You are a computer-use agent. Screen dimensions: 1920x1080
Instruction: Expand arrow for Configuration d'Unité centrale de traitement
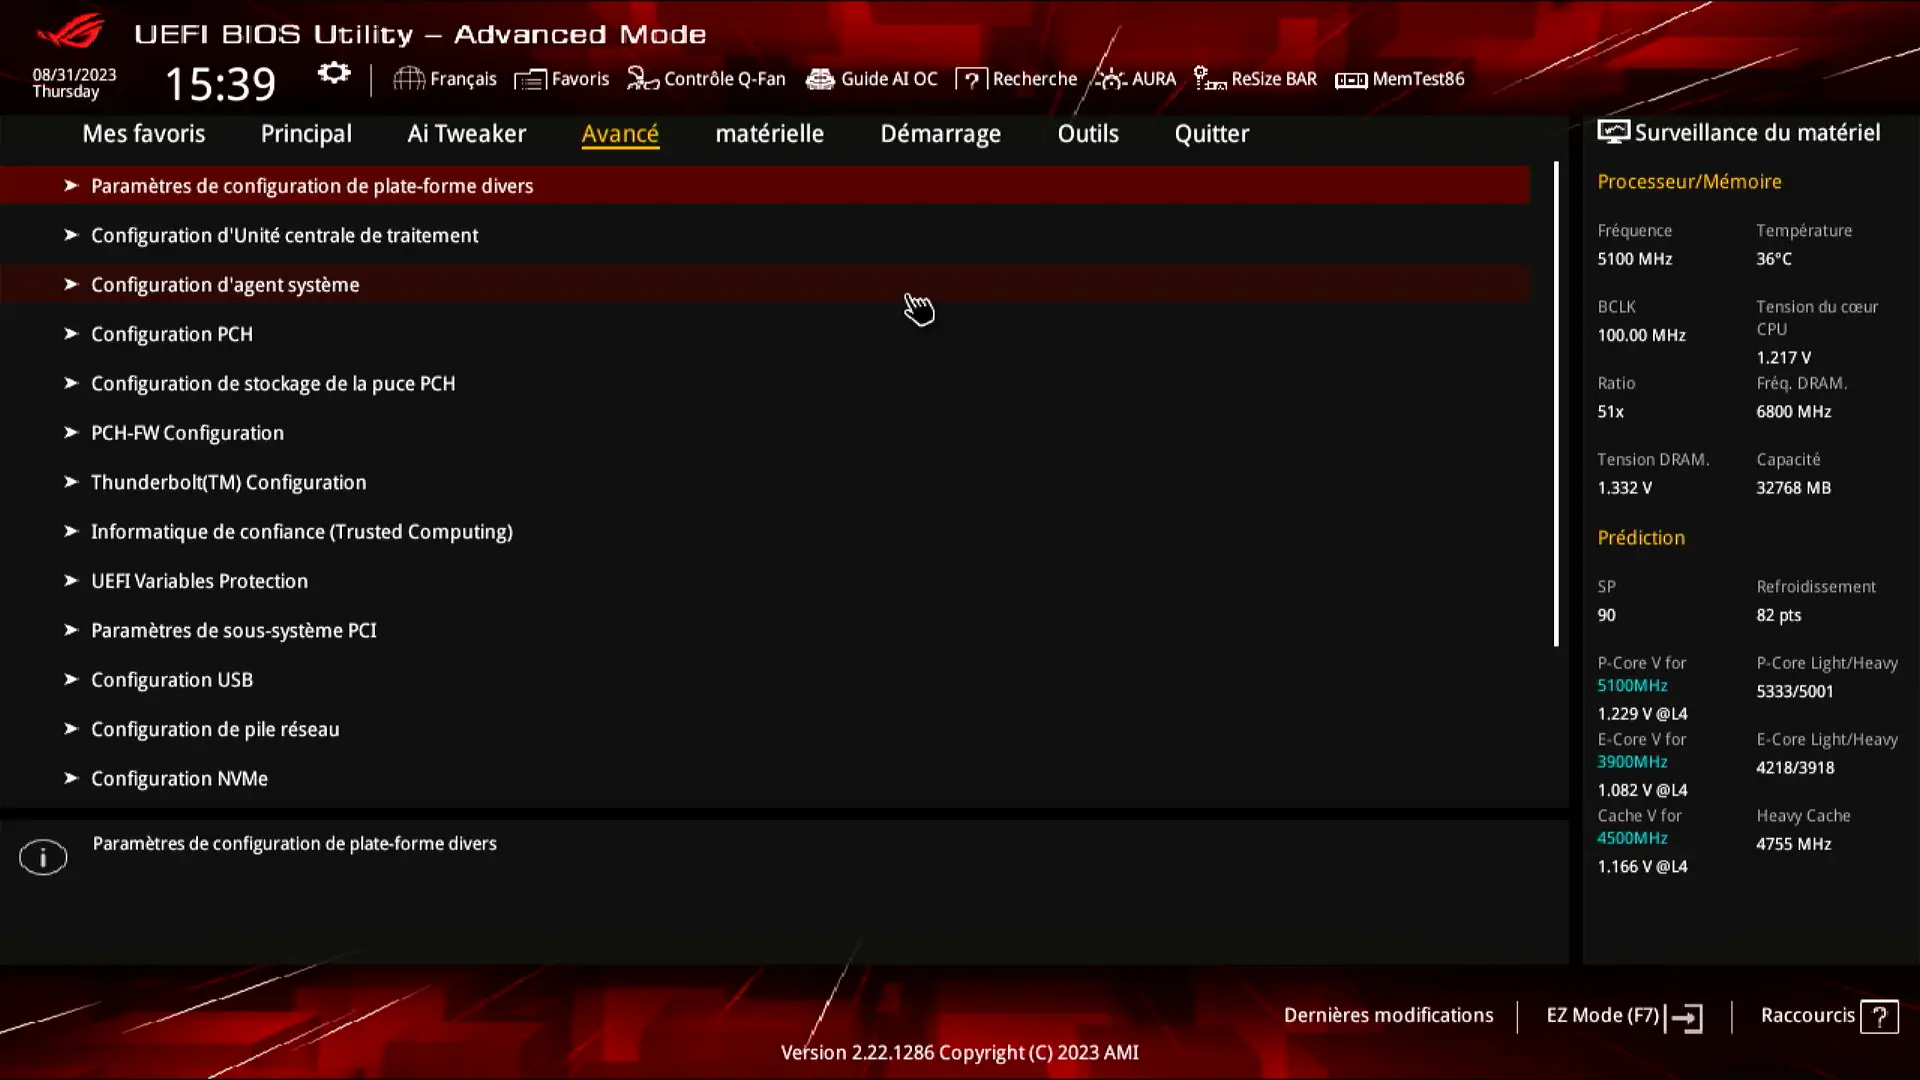pos(71,235)
